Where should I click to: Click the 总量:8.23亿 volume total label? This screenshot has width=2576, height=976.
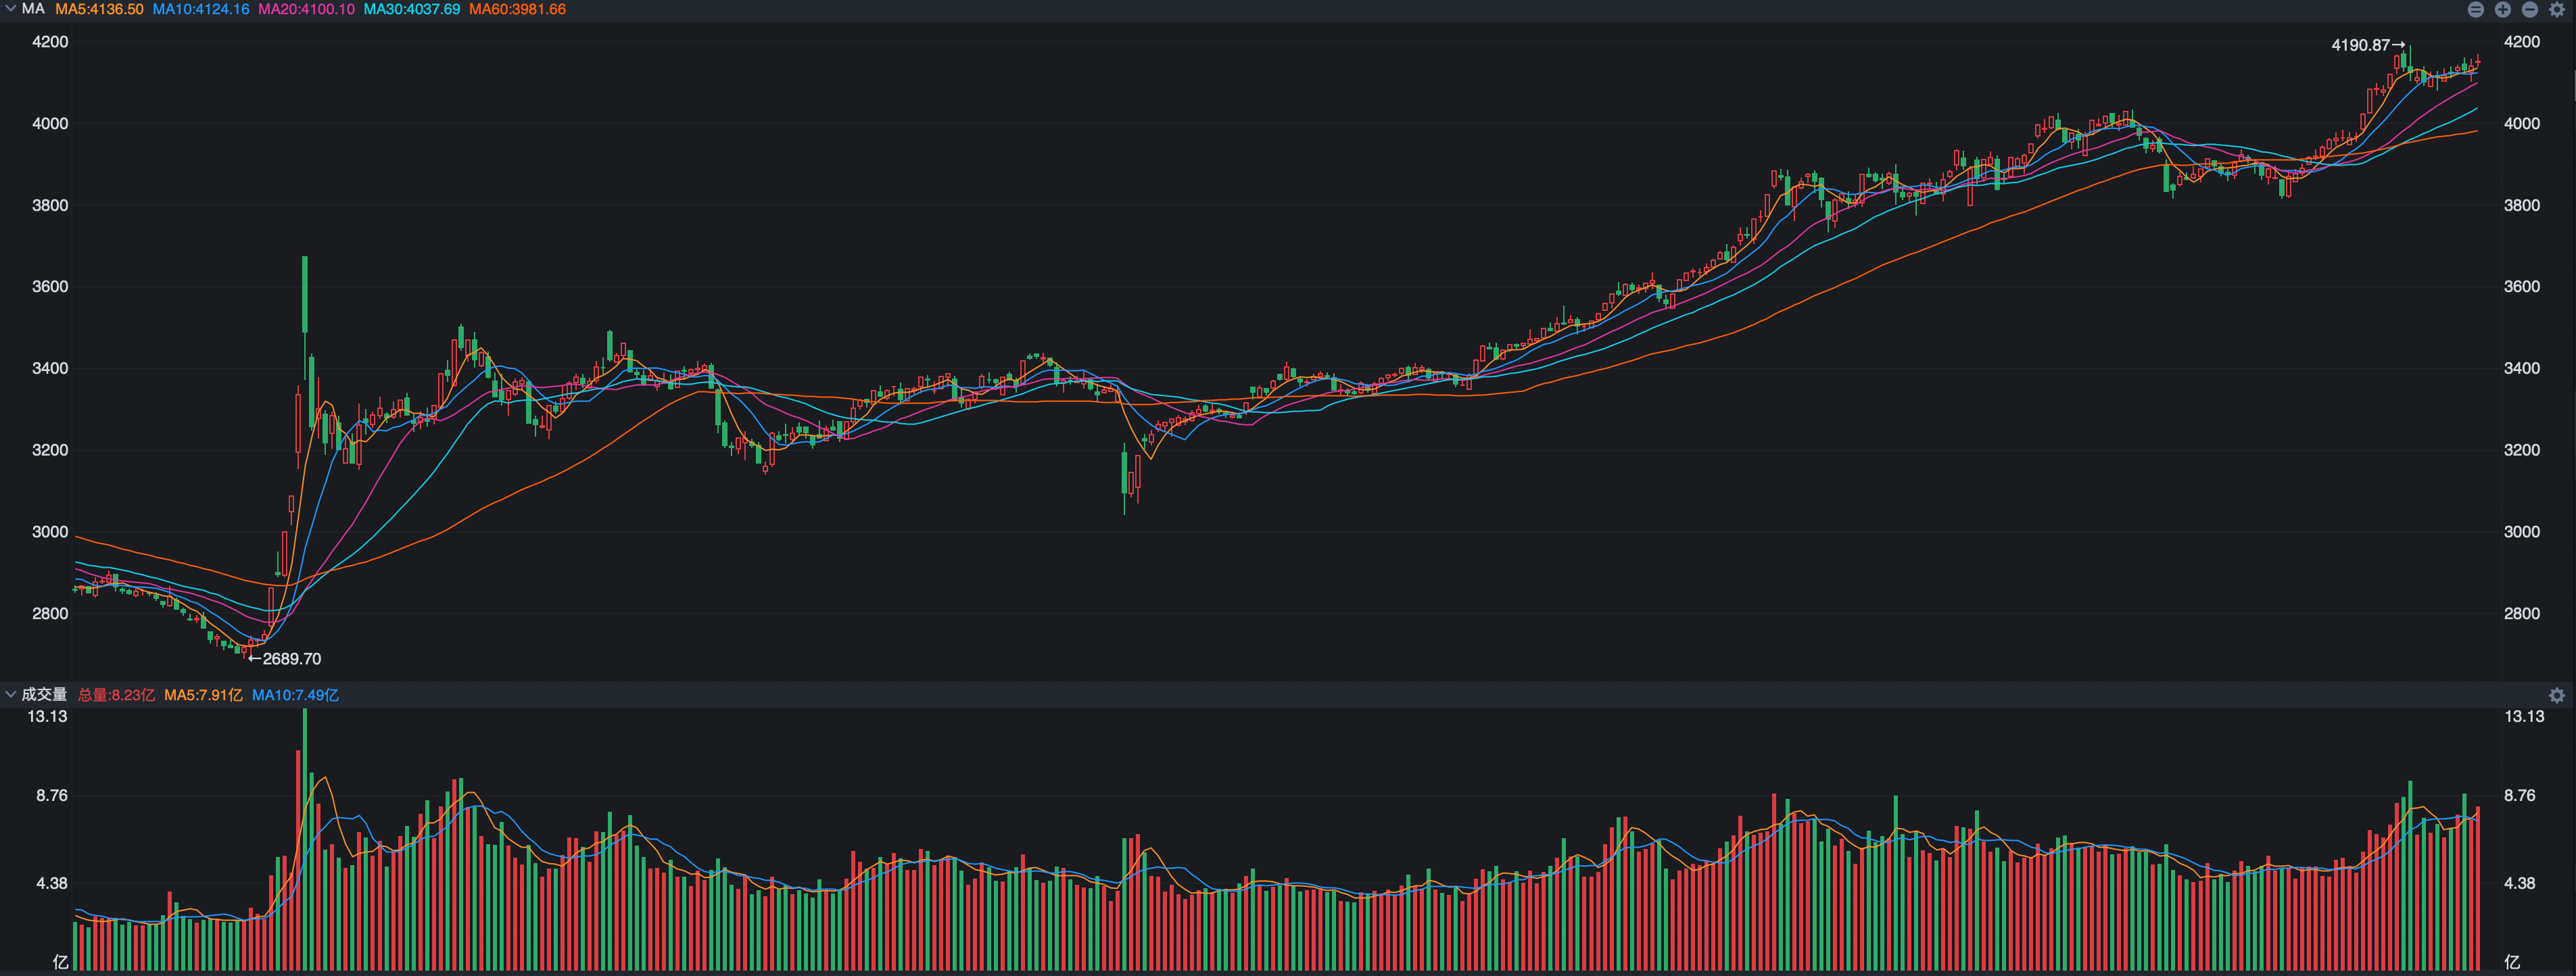click(x=116, y=695)
